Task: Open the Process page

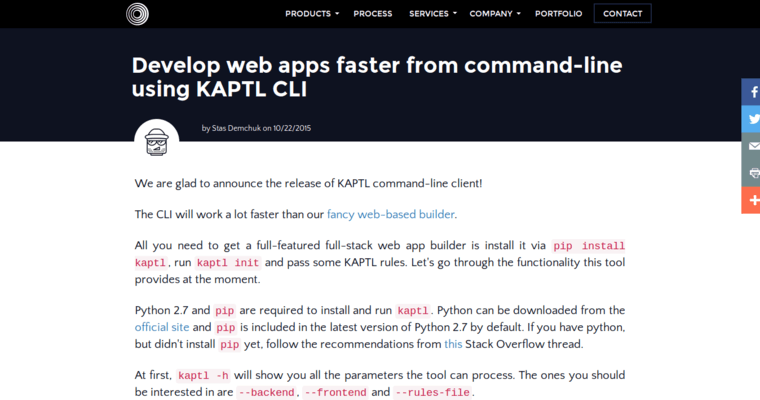Action: click(372, 14)
